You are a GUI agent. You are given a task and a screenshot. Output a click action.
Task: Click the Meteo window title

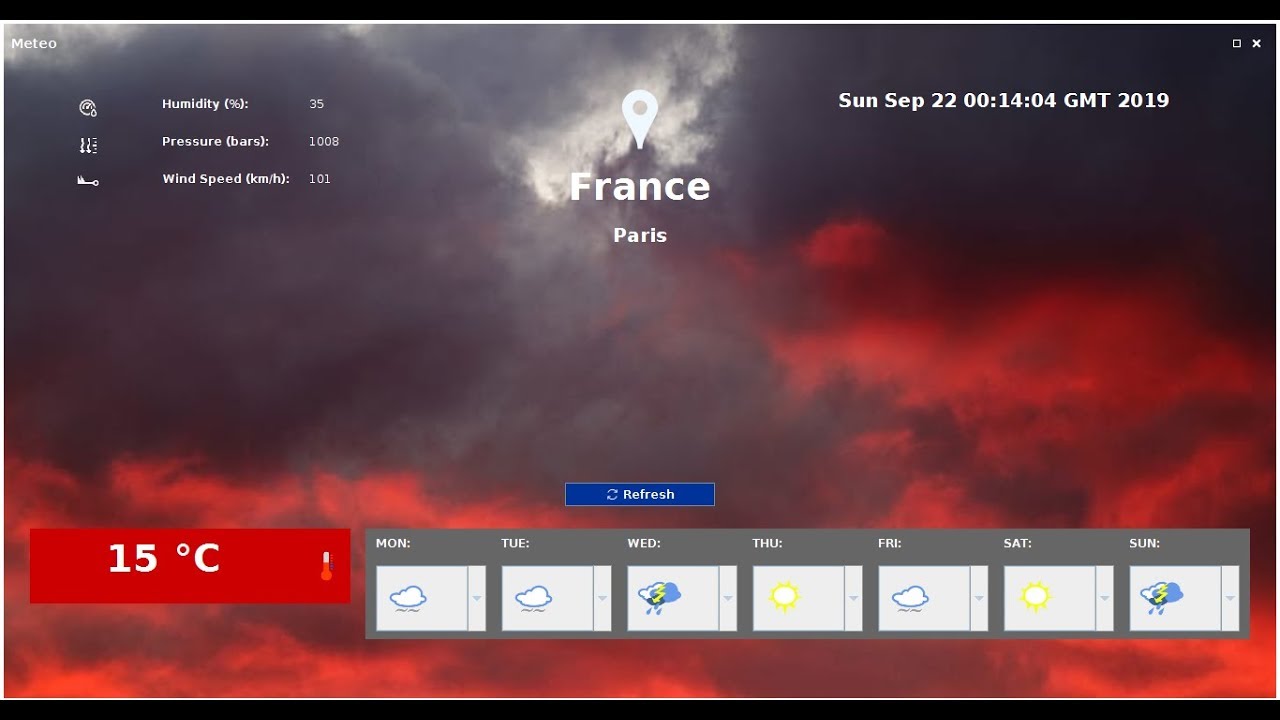tap(34, 43)
